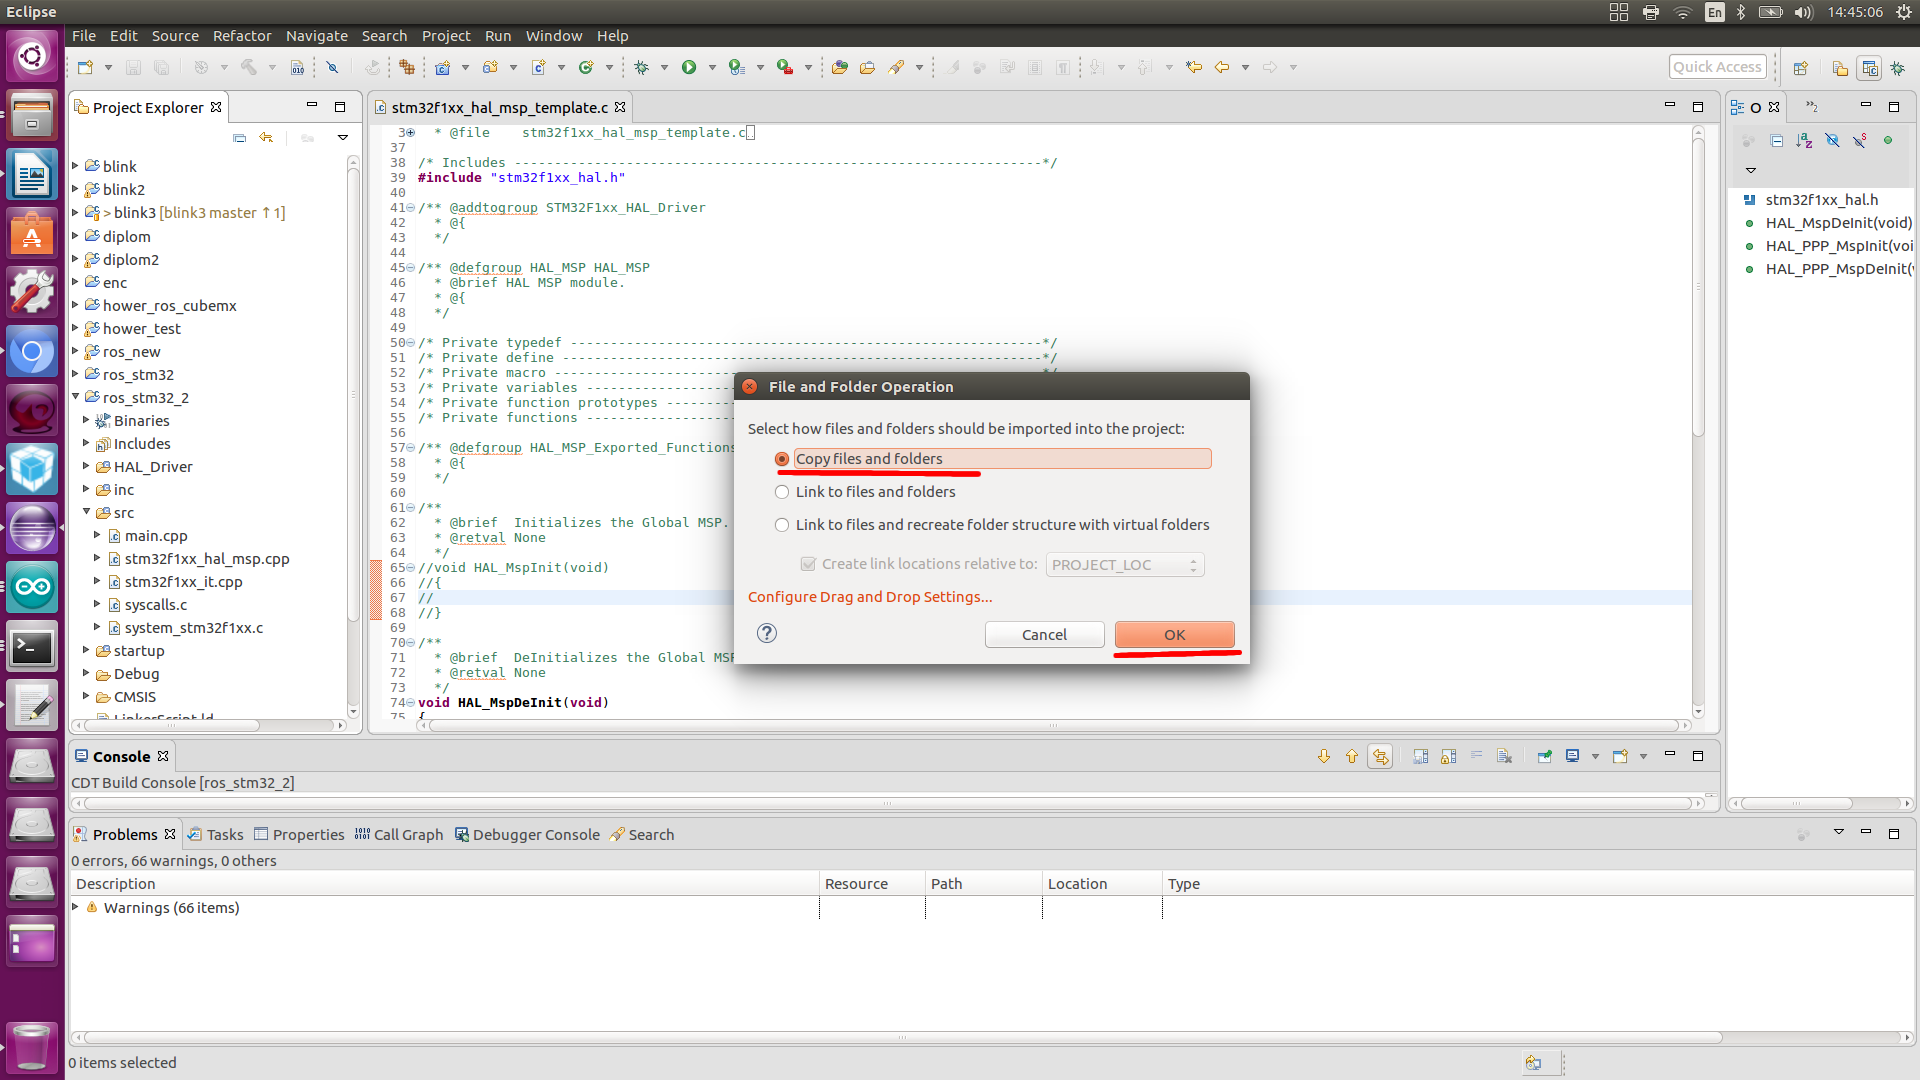Click the Quick Access search icon
The width and height of the screenshot is (1920, 1080).
[x=1717, y=66]
